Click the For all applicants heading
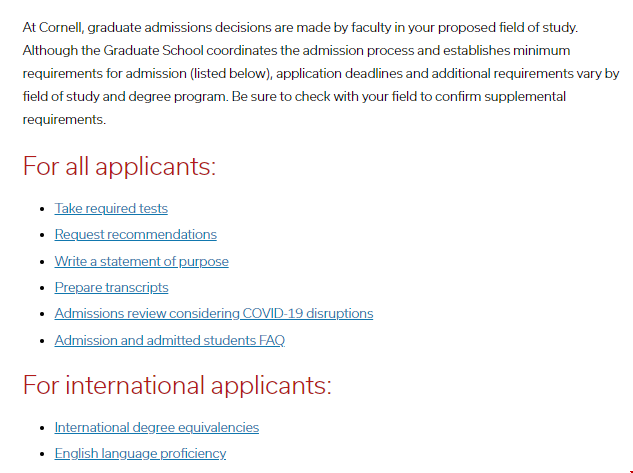The height and width of the screenshot is (473, 633). tap(119, 166)
